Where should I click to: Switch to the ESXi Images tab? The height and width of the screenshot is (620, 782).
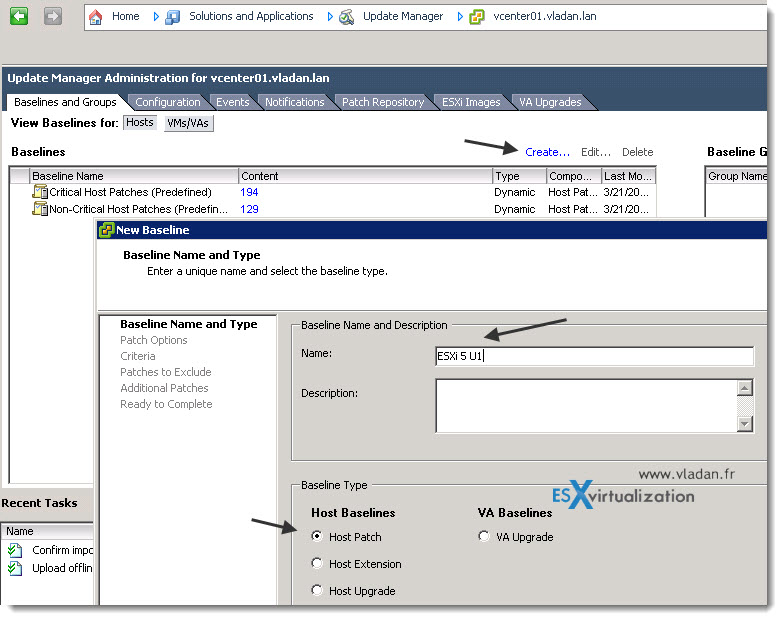(x=471, y=102)
